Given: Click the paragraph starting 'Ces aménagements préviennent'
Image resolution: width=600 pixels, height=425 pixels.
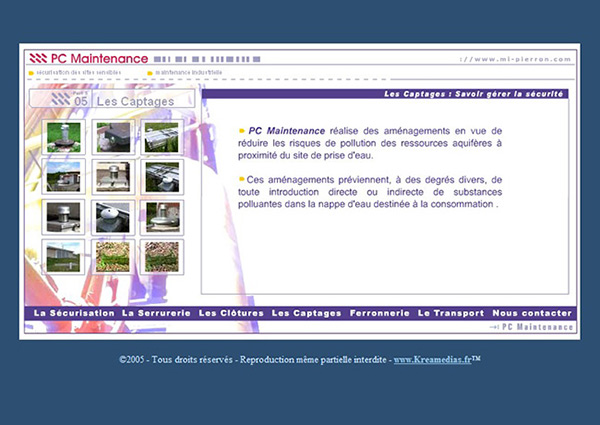Looking at the screenshot, I should point(370,192).
